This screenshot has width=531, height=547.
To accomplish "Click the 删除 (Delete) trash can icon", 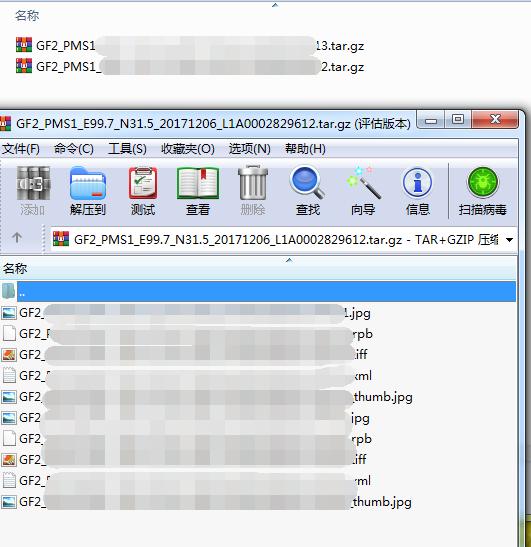I will pos(253,191).
